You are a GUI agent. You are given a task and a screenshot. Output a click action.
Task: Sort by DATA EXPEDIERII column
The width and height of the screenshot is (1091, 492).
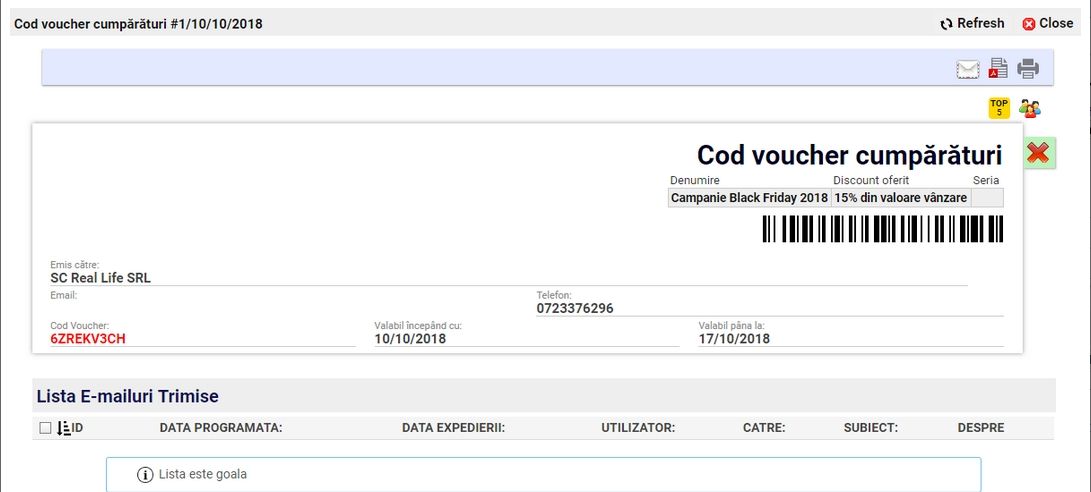[x=453, y=428]
